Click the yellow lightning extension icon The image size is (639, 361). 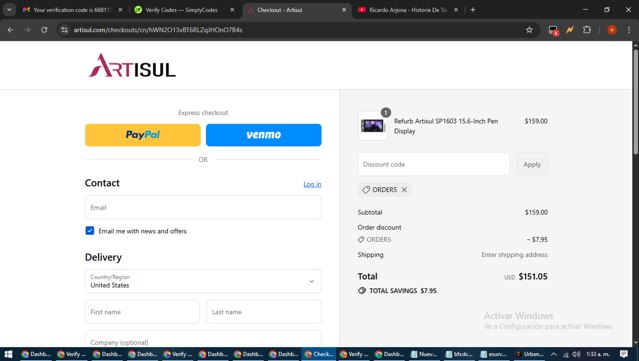(x=570, y=30)
